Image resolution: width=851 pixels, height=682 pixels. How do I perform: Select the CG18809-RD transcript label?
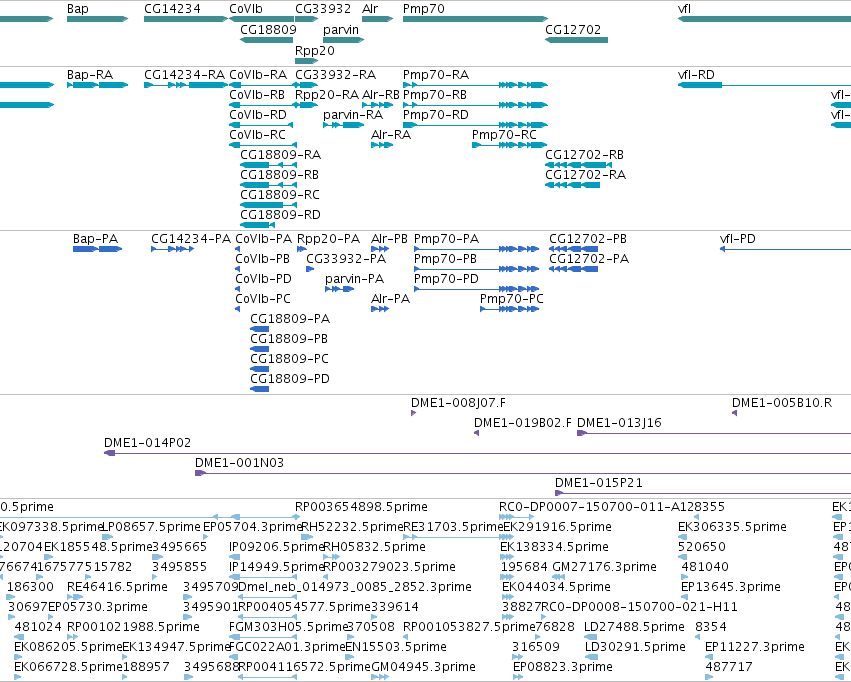point(281,215)
